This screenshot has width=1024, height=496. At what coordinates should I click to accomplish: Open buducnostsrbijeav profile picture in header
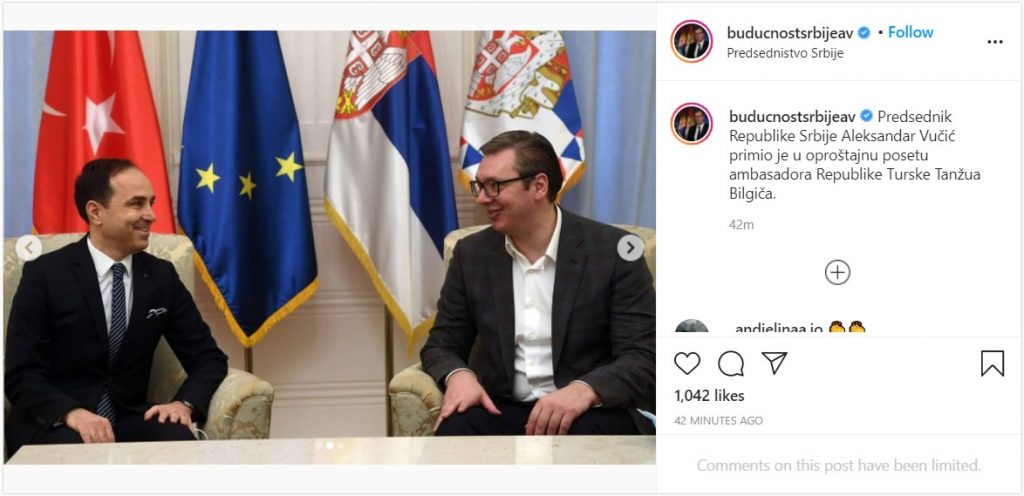point(692,42)
